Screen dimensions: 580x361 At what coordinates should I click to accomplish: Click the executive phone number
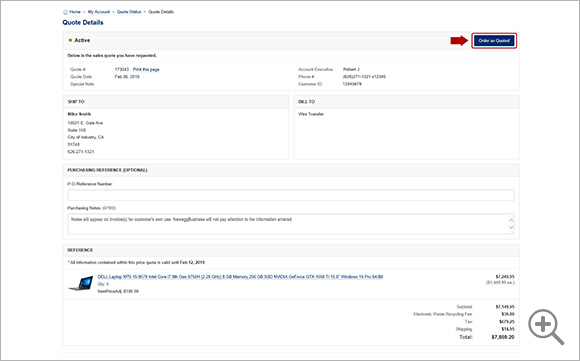click(x=364, y=77)
